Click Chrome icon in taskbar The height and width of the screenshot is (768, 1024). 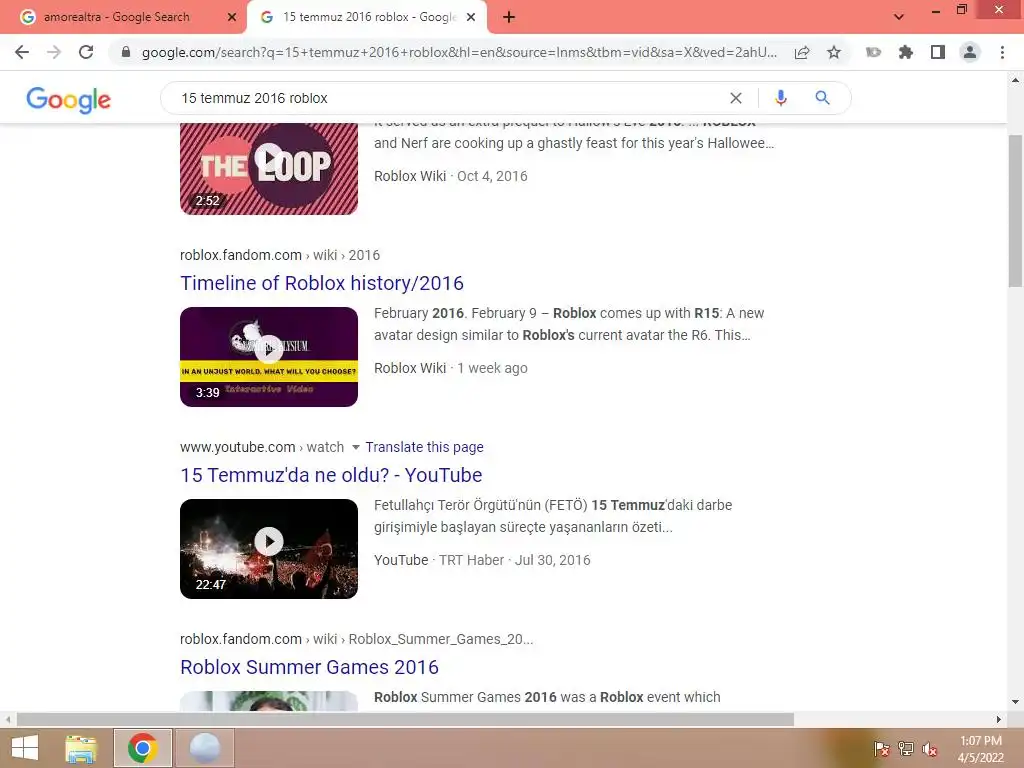tap(143, 748)
